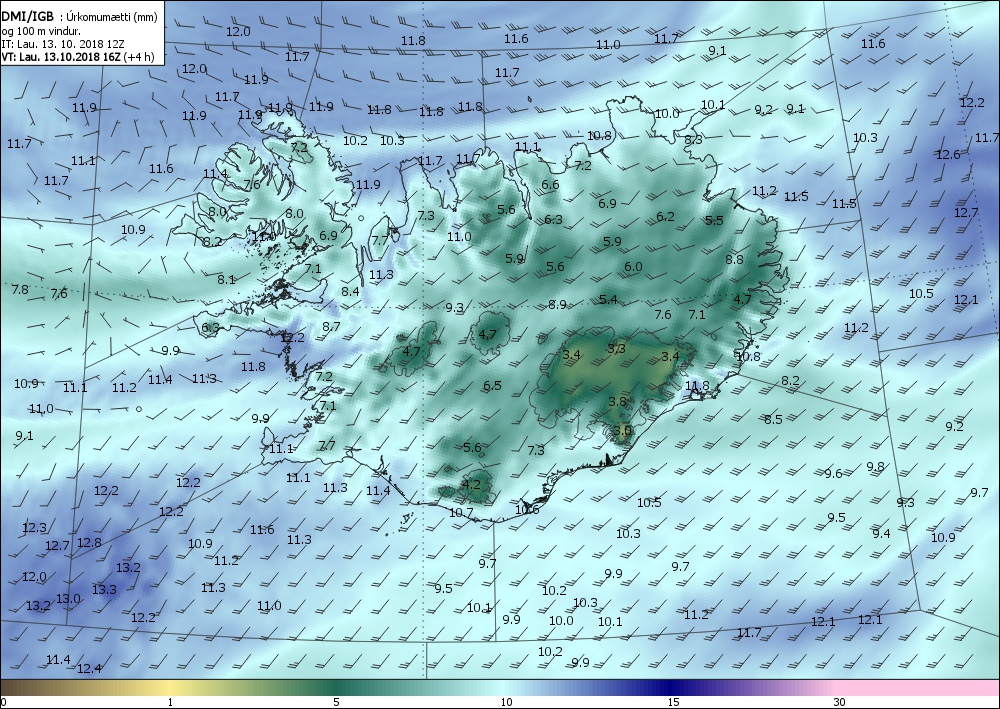The width and height of the screenshot is (1000, 709).
Task: Click the map value 9.8
Action: click(x=875, y=467)
